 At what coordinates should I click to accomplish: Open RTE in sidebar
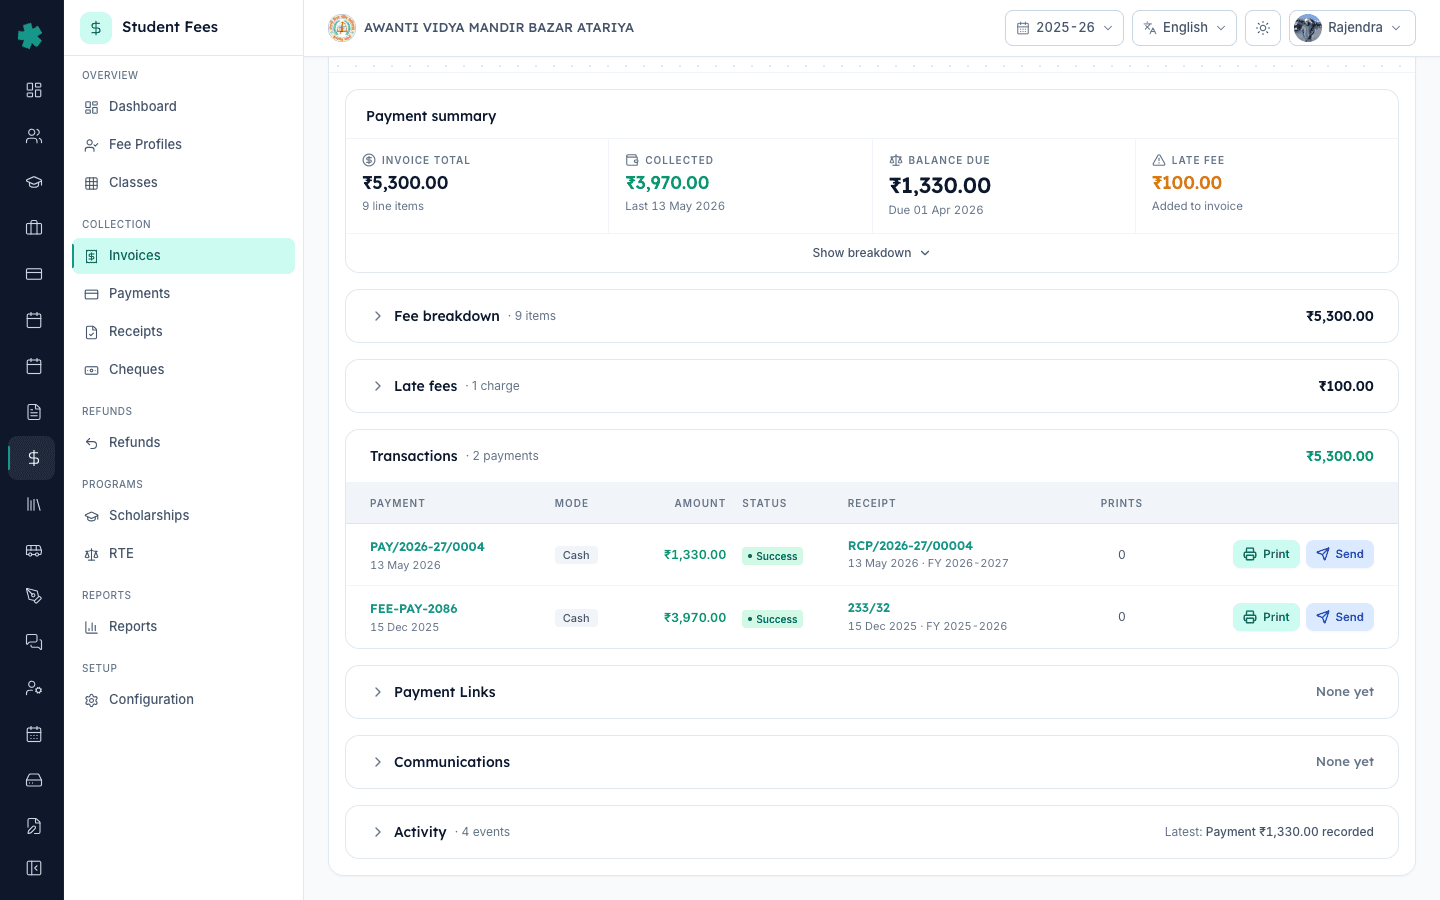[183, 554]
